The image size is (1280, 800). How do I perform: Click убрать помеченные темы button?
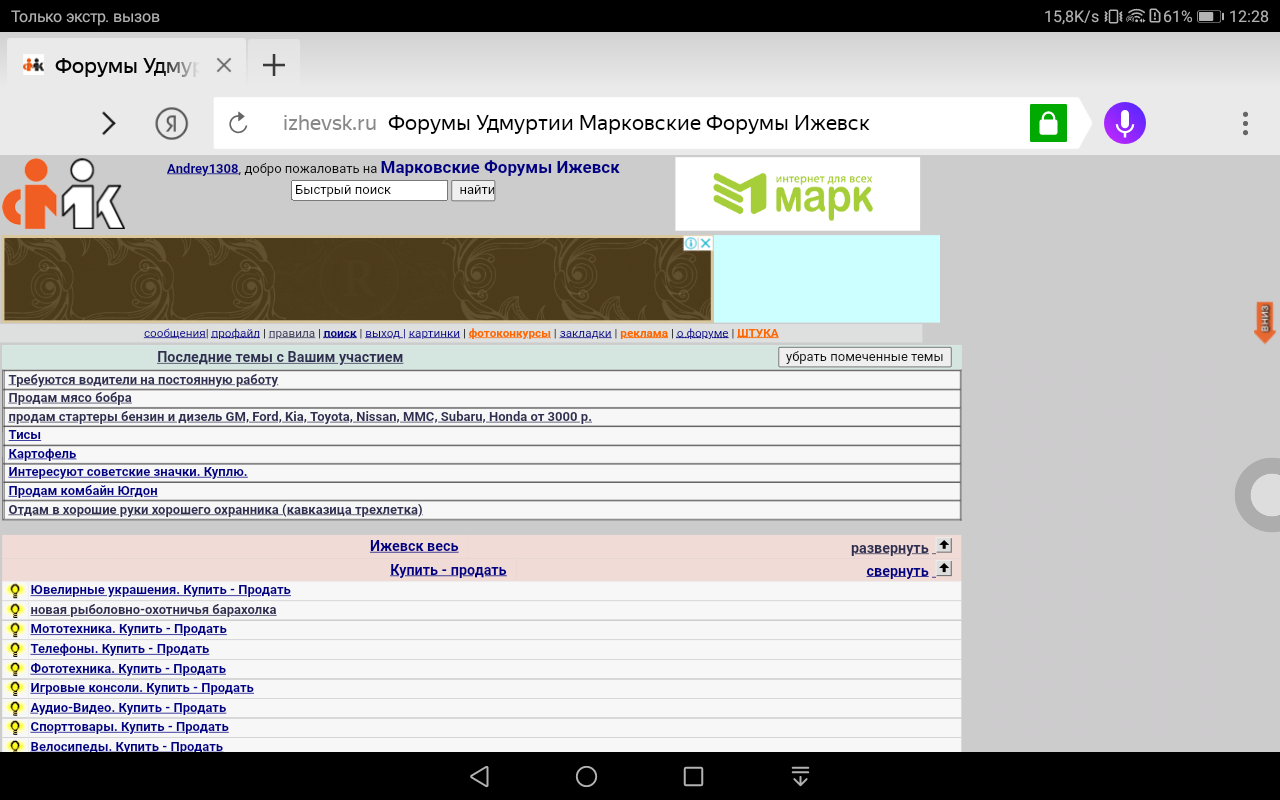coord(864,357)
